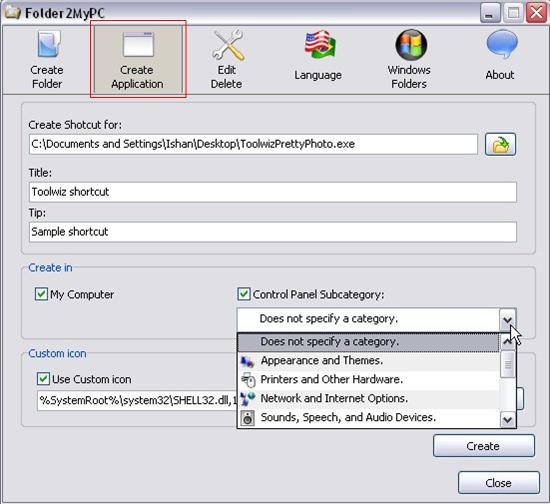
Task: Click the Folder2MyPC title bar icon
Action: click(11, 13)
